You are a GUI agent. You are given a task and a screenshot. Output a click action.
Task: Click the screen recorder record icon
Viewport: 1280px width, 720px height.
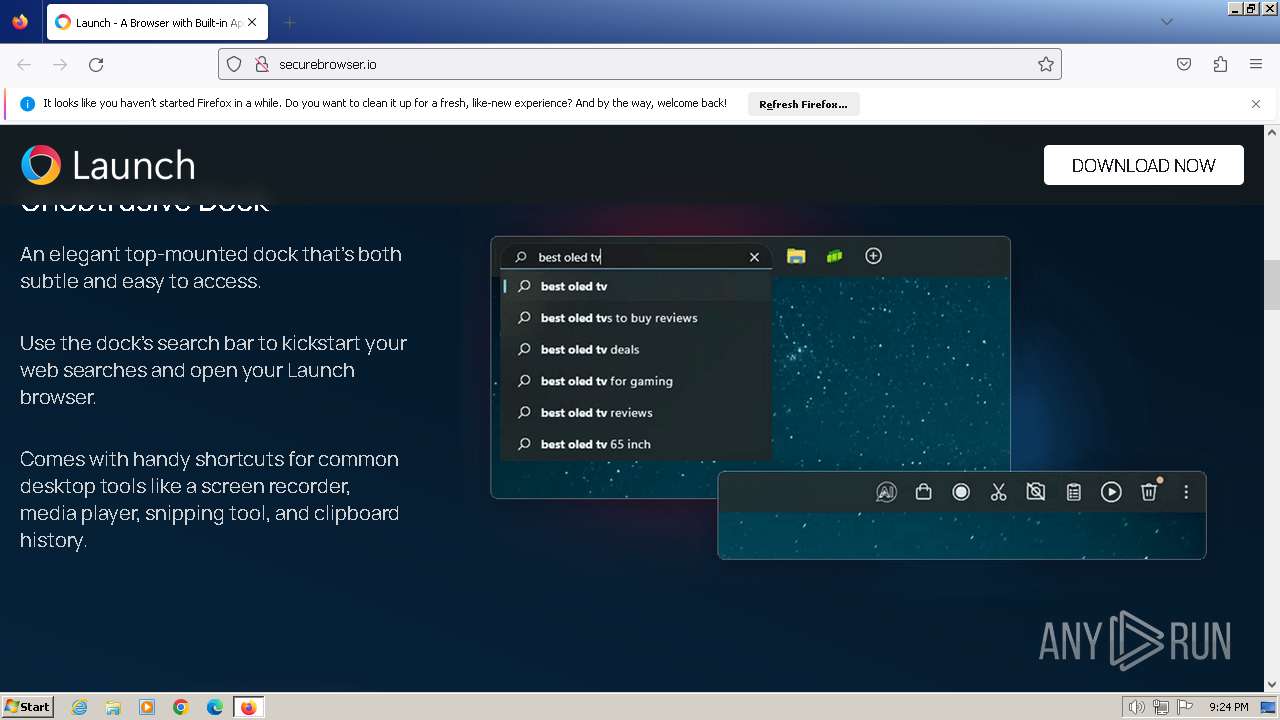pos(961,492)
